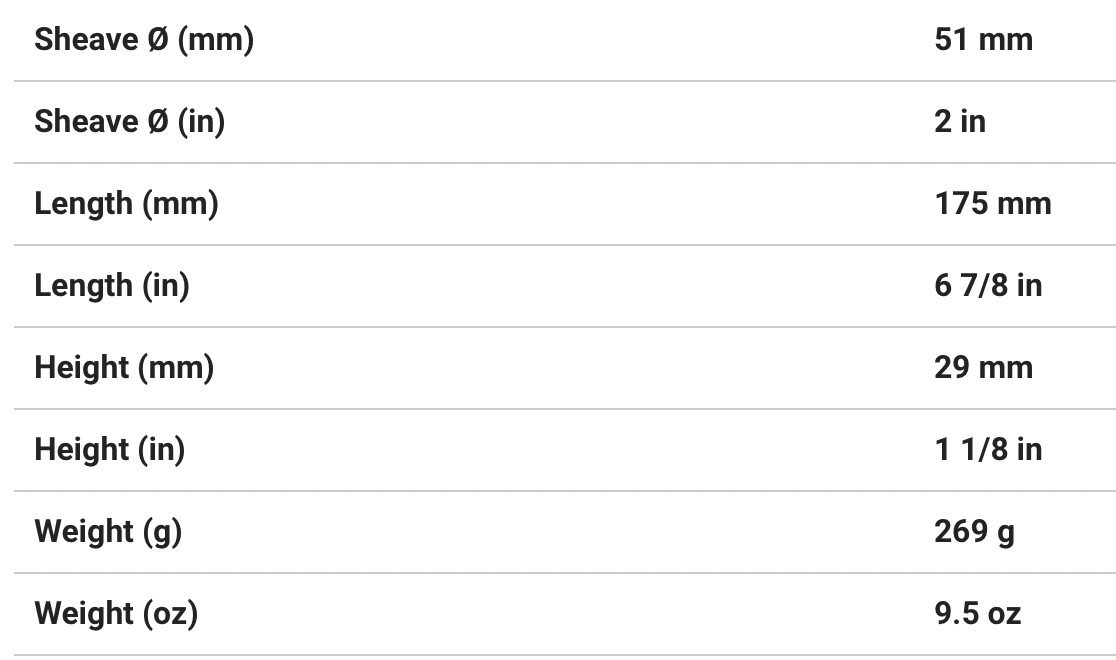
Task: Click the Height (mm) label
Action: point(124,368)
